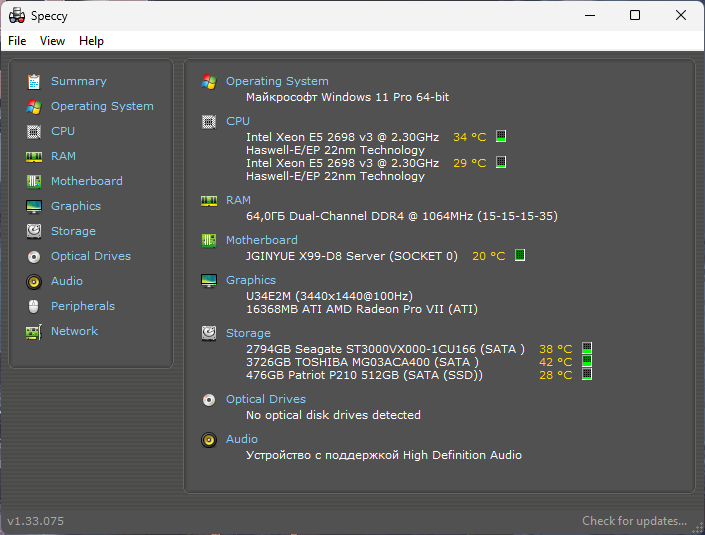Image resolution: width=705 pixels, height=535 pixels.
Task: Click AMD Radeon Pro VII text line
Action: (361, 309)
